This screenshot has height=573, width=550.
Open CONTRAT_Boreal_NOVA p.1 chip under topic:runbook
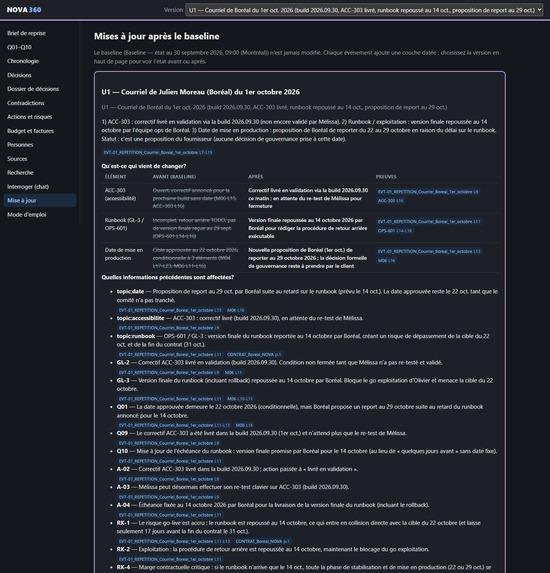[254, 354]
